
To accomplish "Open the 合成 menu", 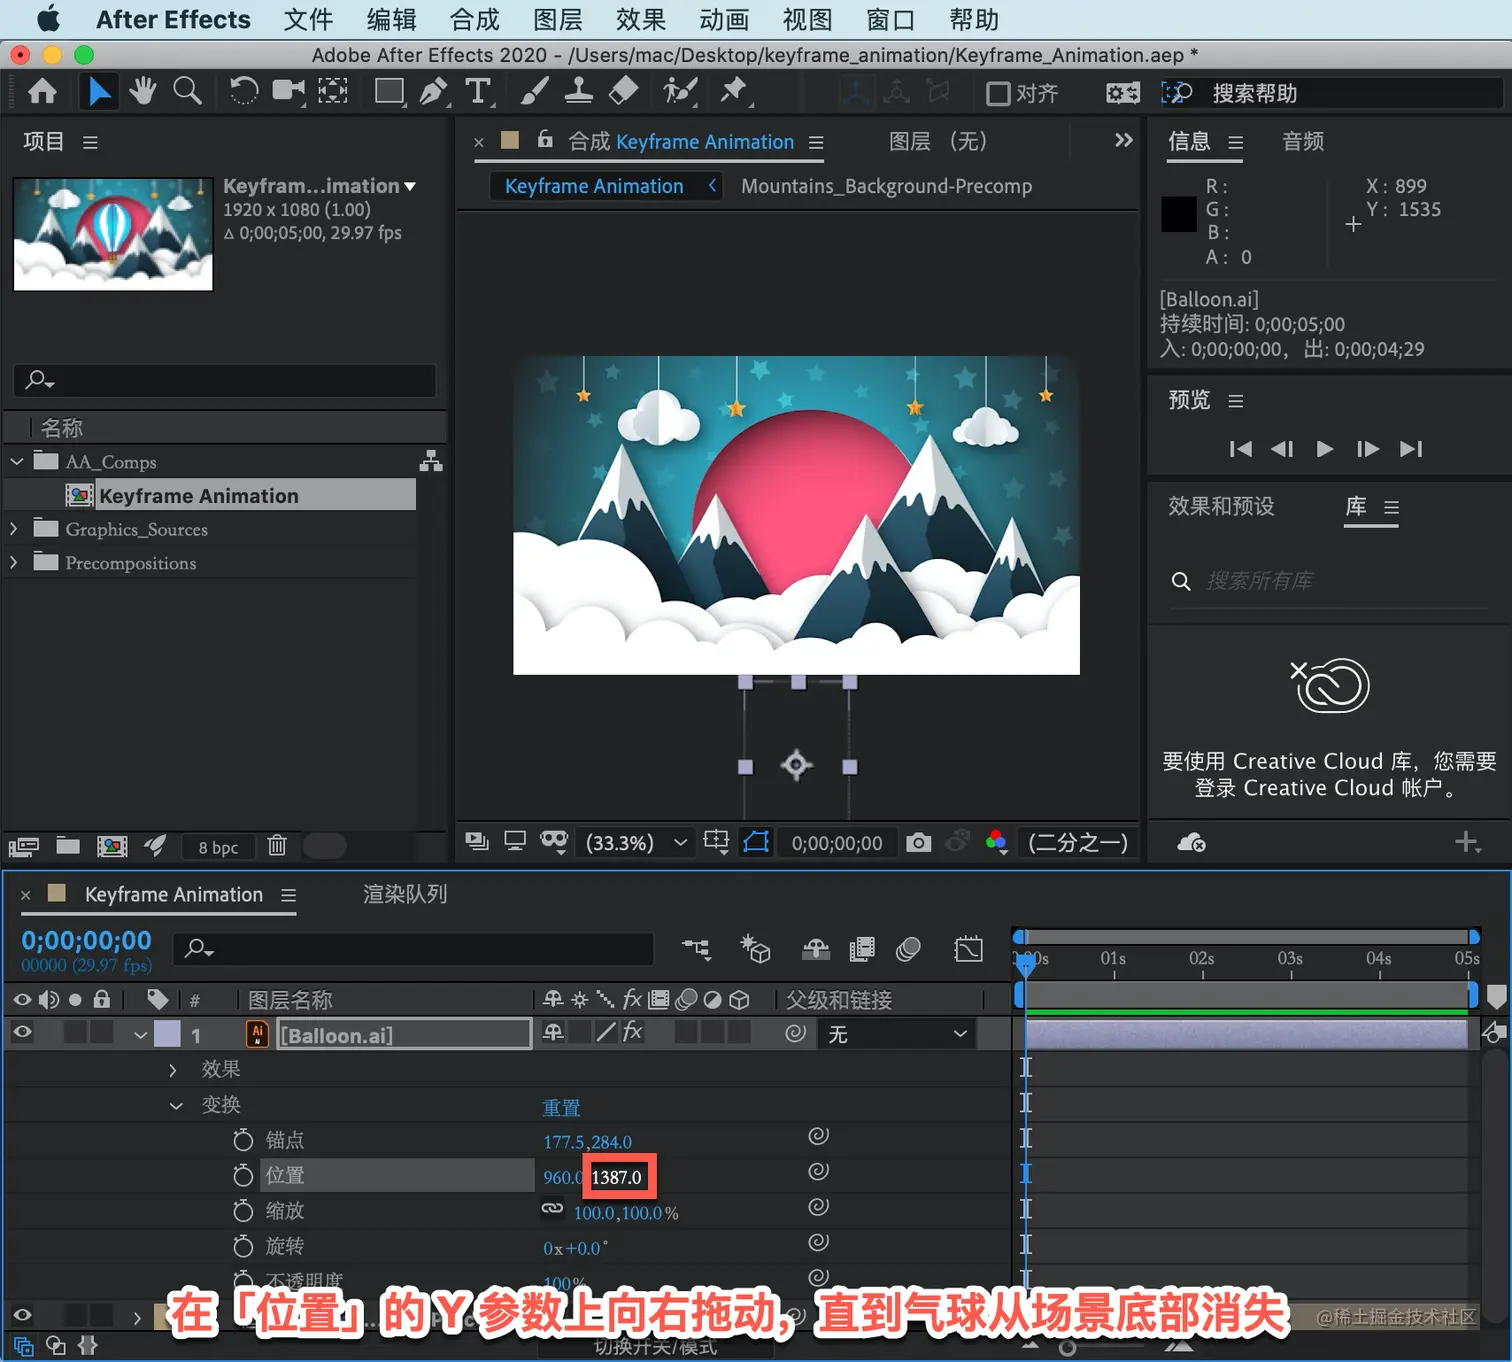I will (474, 19).
